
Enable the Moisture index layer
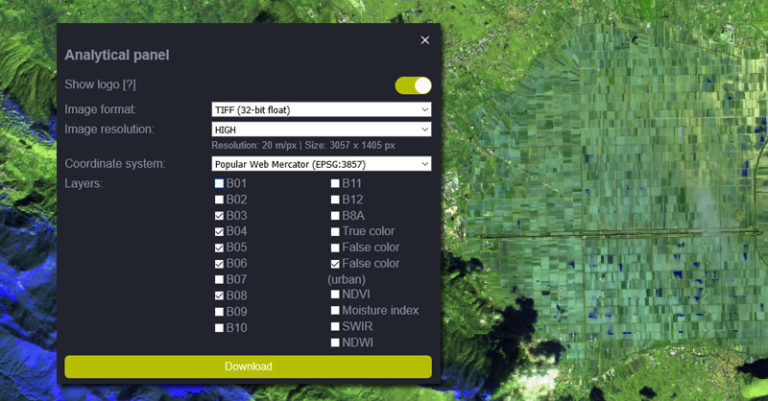tap(335, 310)
